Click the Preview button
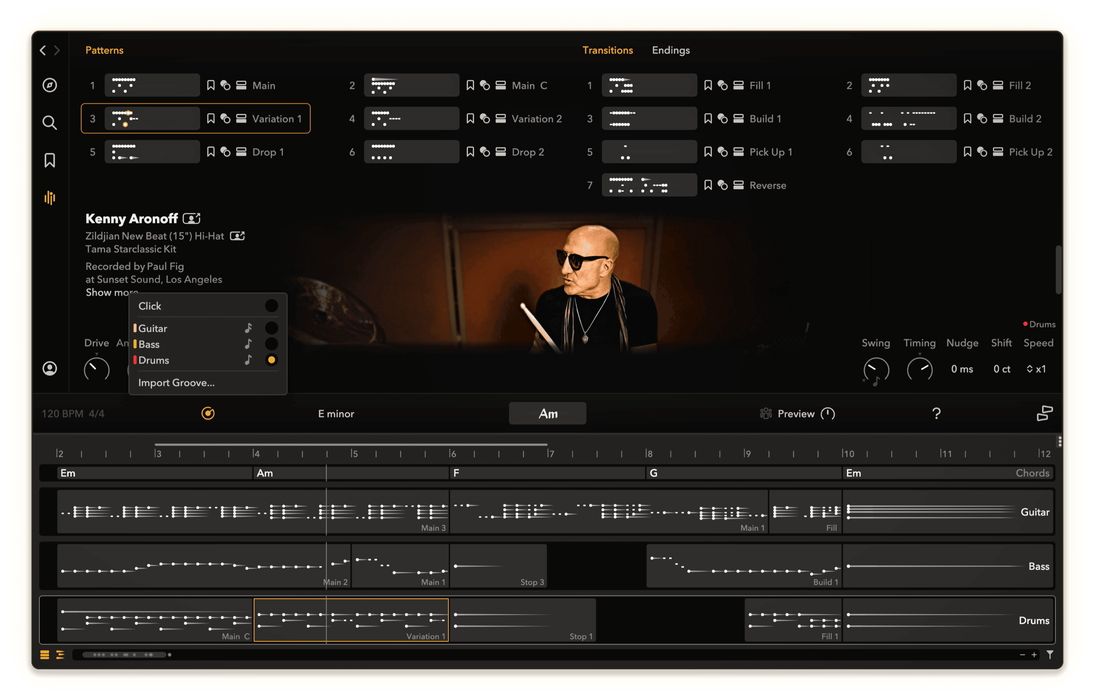Image resolution: width=1094 pixels, height=700 pixels. [795, 414]
